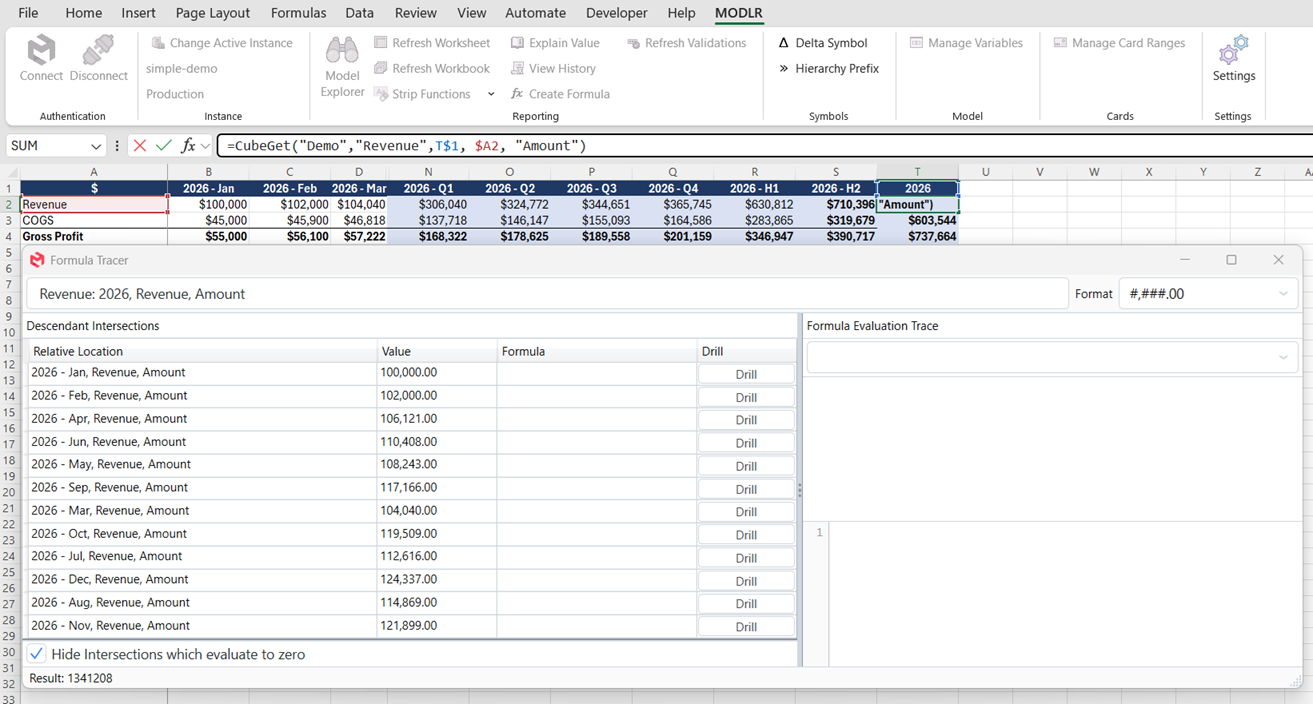Image resolution: width=1313 pixels, height=704 pixels.
Task: Click the Hierarchy Prefix option
Action: [828, 68]
